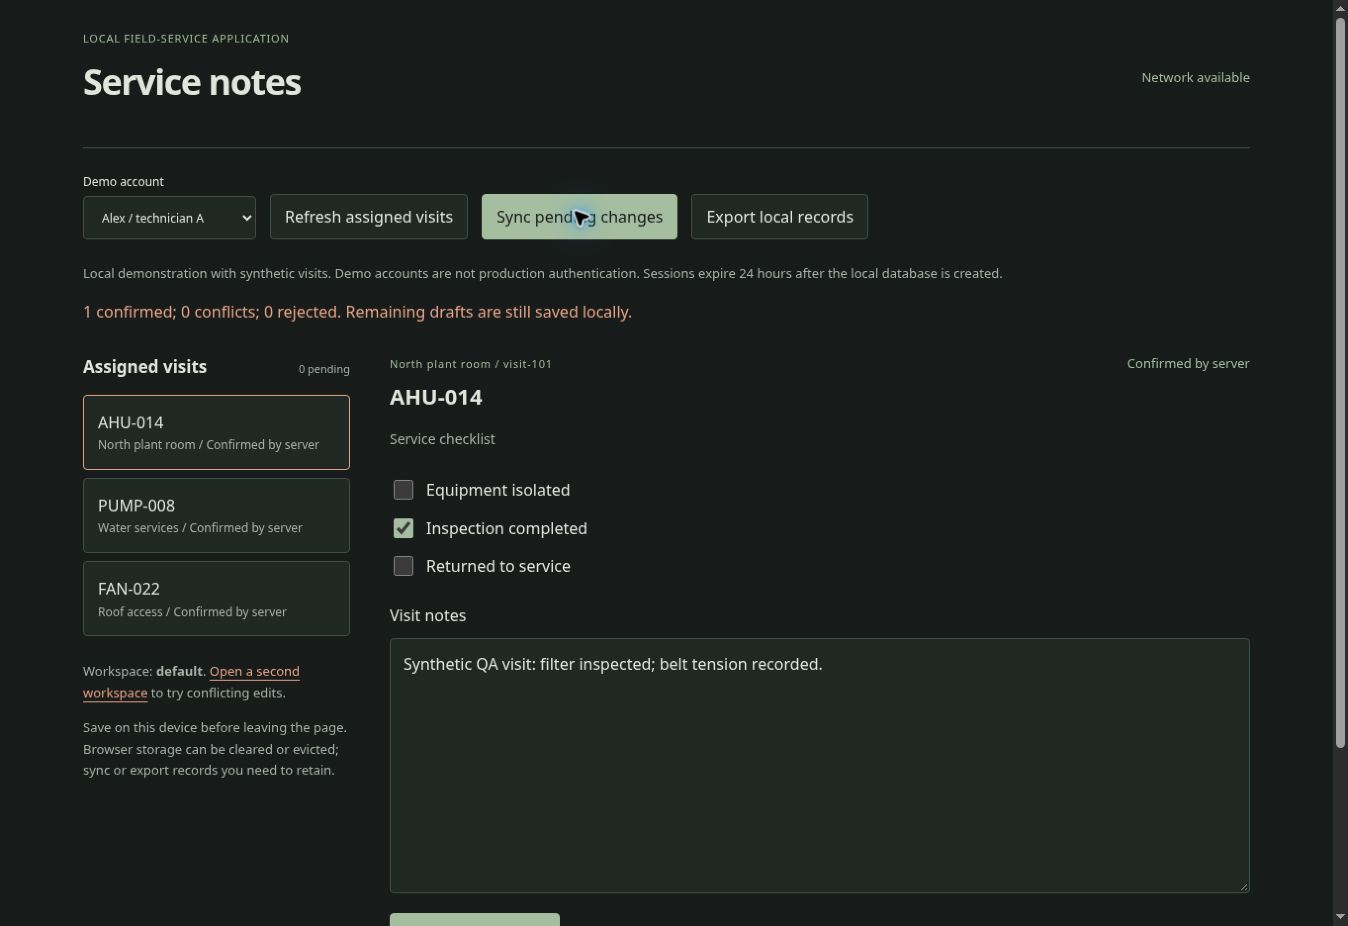1348x926 pixels.
Task: Click the AHU-014 main heading
Action: pyautogui.click(x=436, y=397)
